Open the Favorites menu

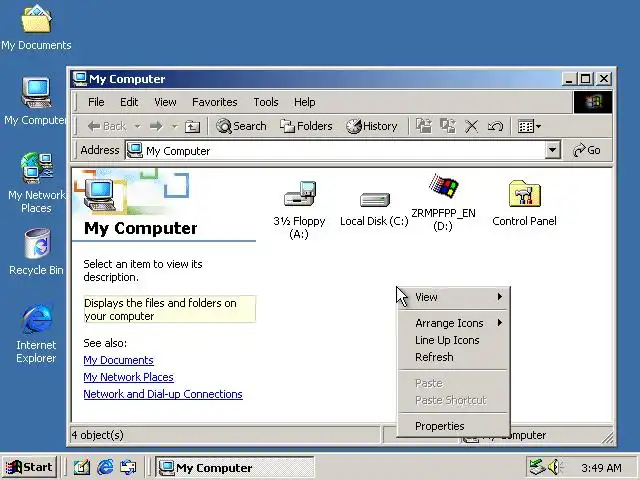point(215,102)
